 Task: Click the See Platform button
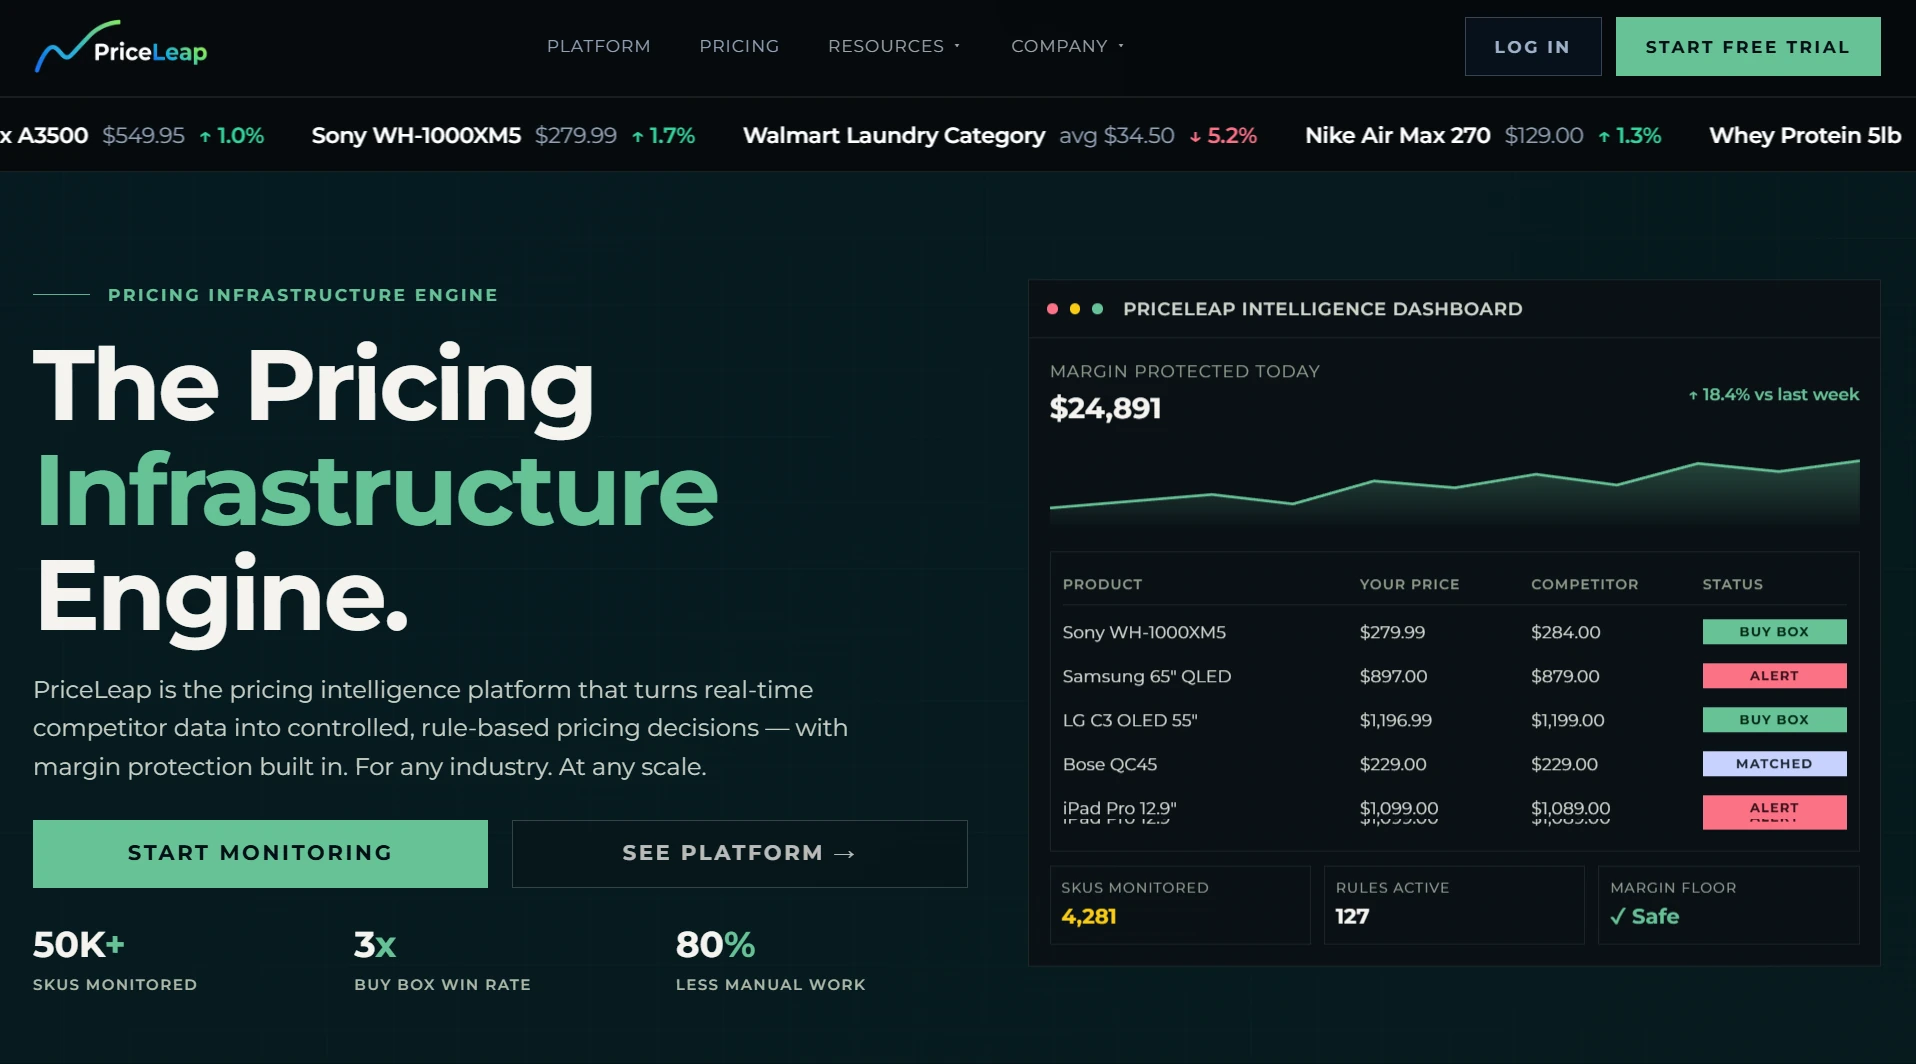pyautogui.click(x=739, y=853)
